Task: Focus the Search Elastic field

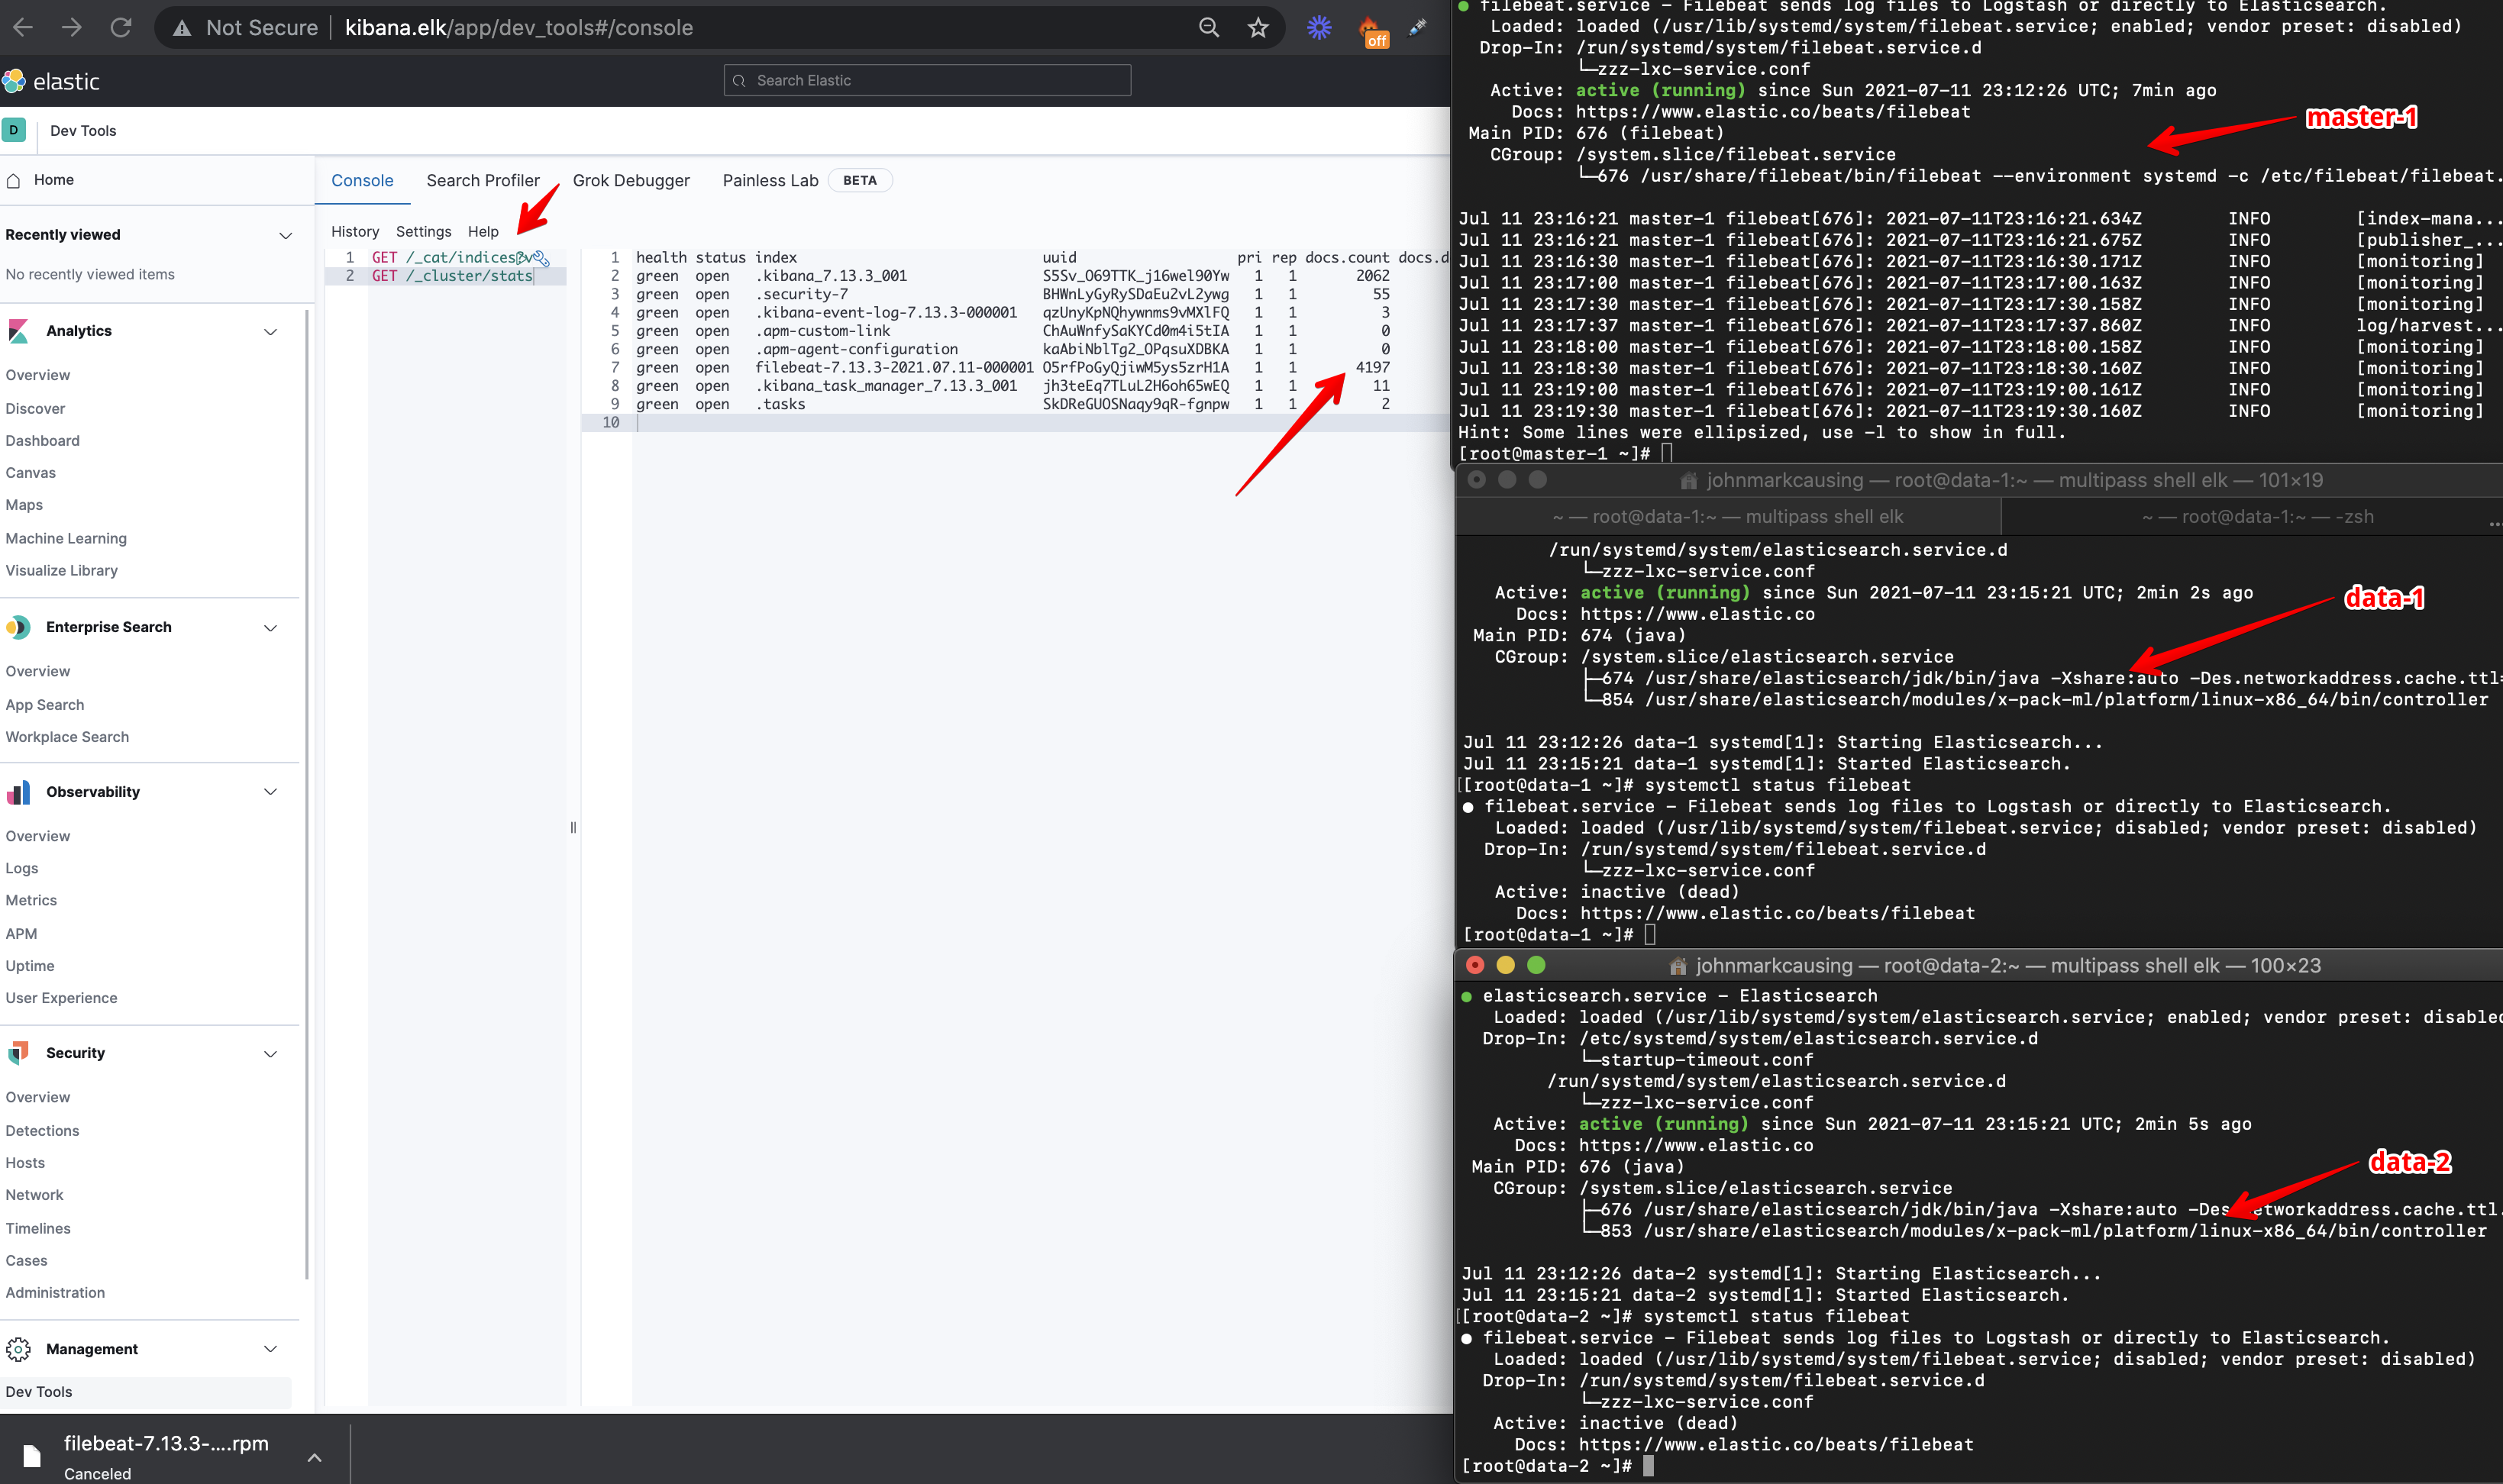Action: point(927,80)
